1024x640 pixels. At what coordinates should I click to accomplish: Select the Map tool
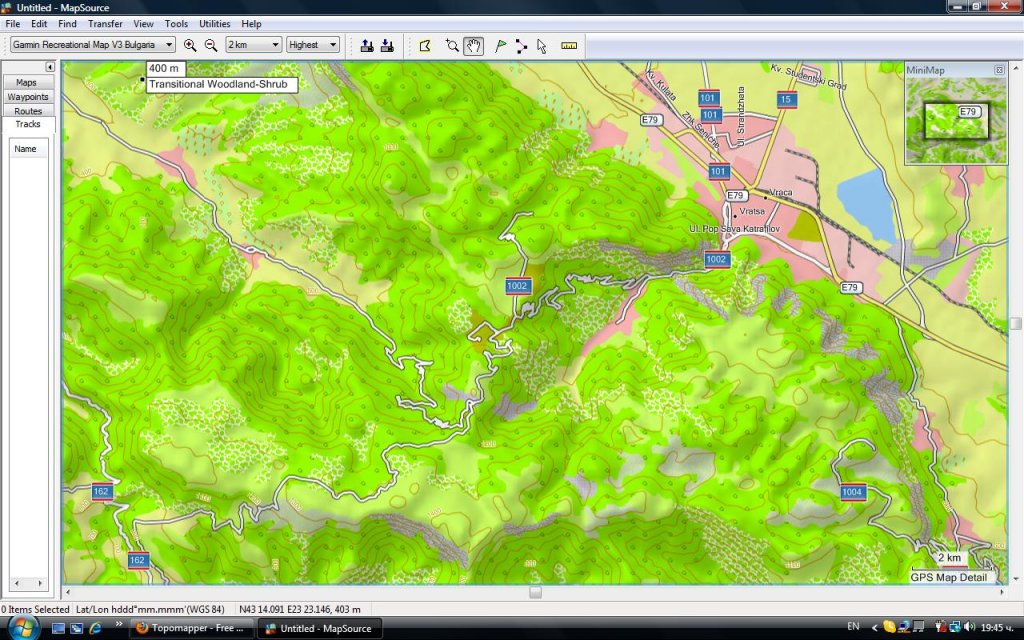click(x=425, y=45)
